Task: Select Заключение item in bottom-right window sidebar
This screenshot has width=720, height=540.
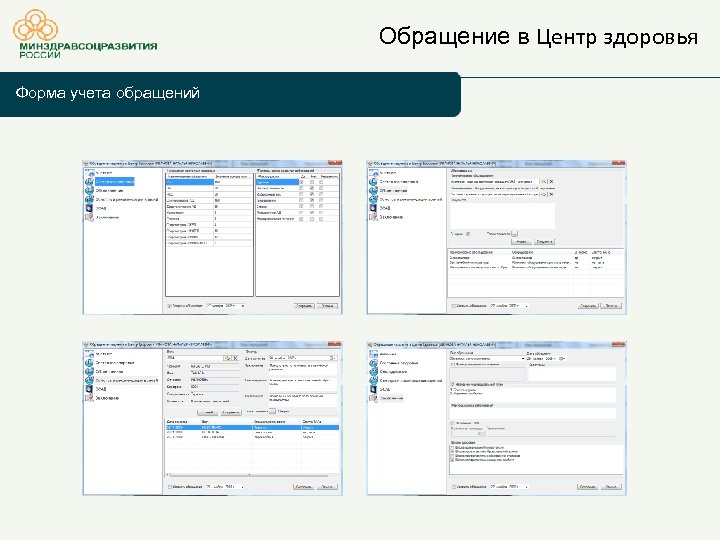Action: pyautogui.click(x=391, y=398)
